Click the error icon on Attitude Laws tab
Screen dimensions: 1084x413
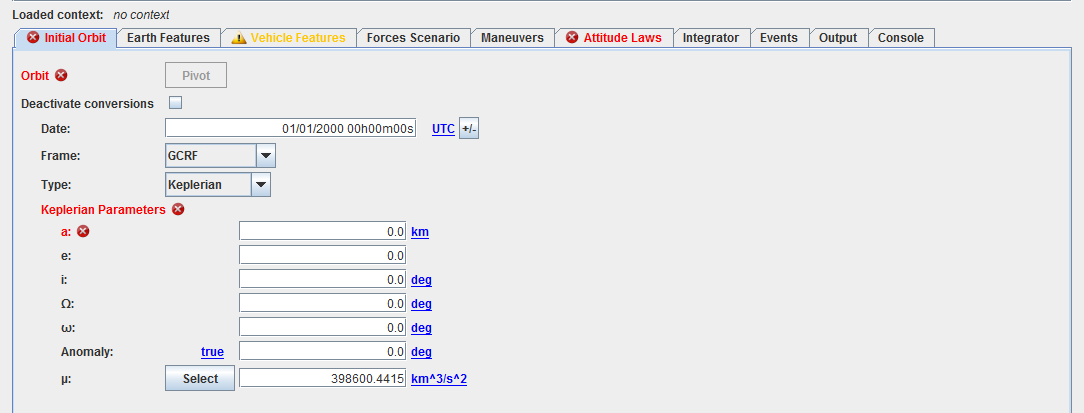(x=572, y=38)
